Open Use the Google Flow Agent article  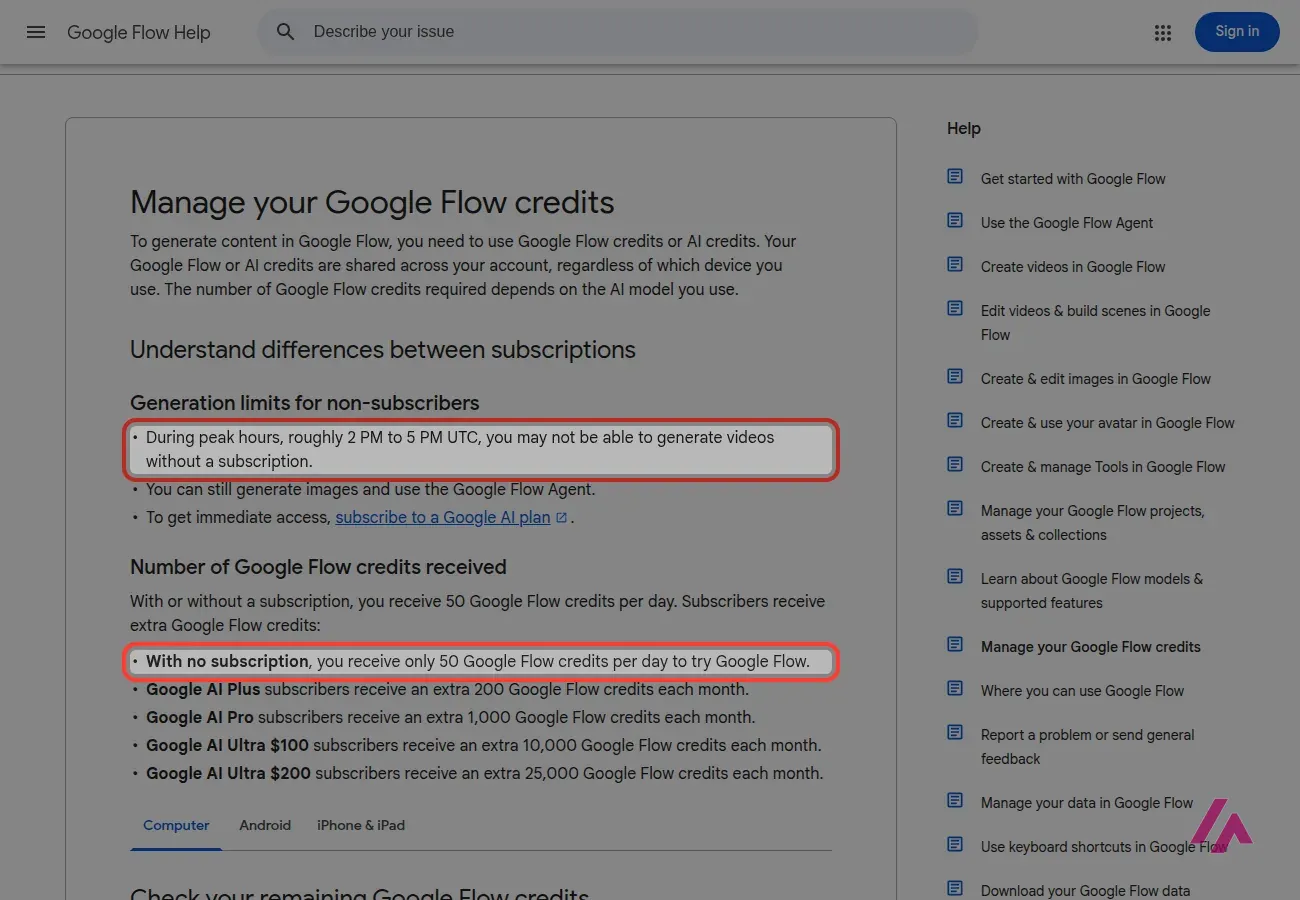point(1067,223)
